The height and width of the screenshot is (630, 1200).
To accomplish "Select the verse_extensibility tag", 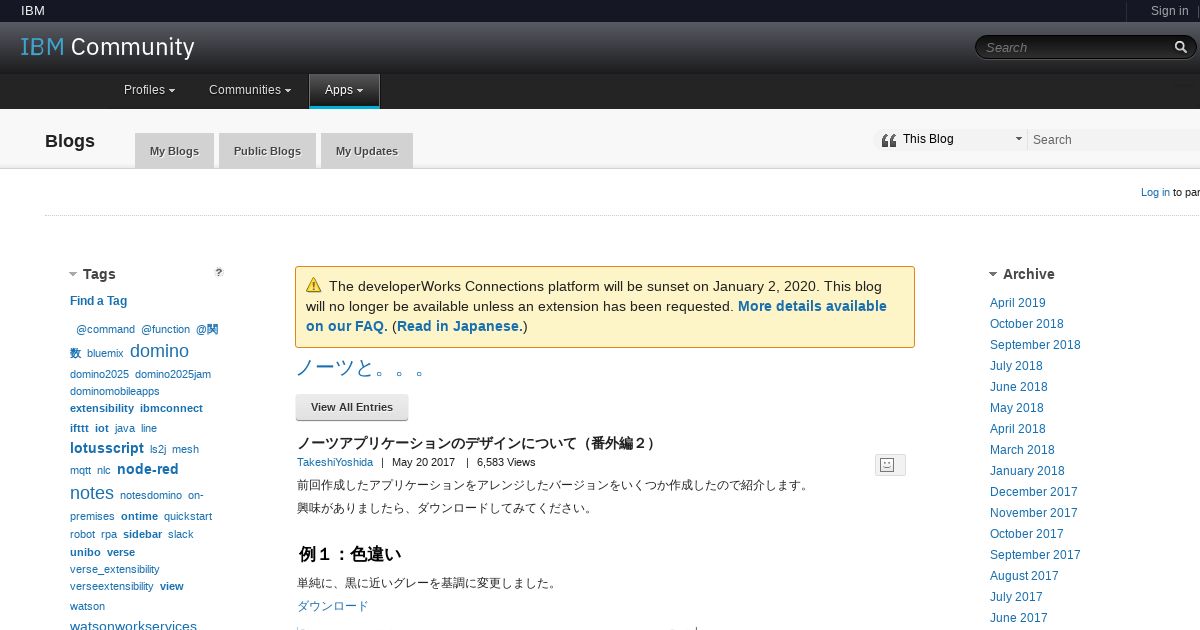I will pyautogui.click(x=115, y=569).
